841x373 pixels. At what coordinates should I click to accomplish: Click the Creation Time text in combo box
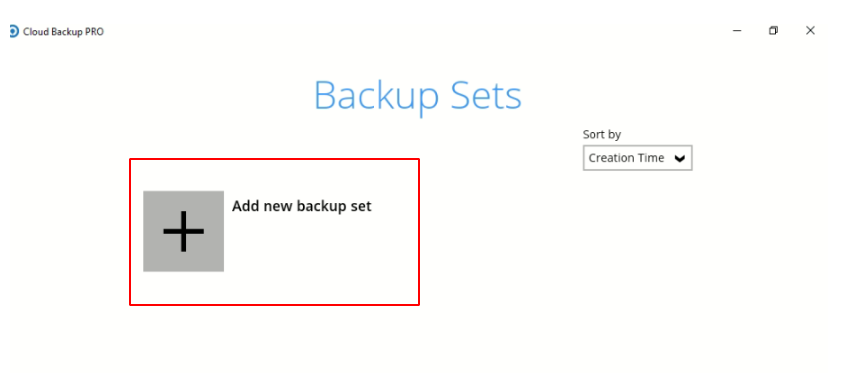point(626,158)
